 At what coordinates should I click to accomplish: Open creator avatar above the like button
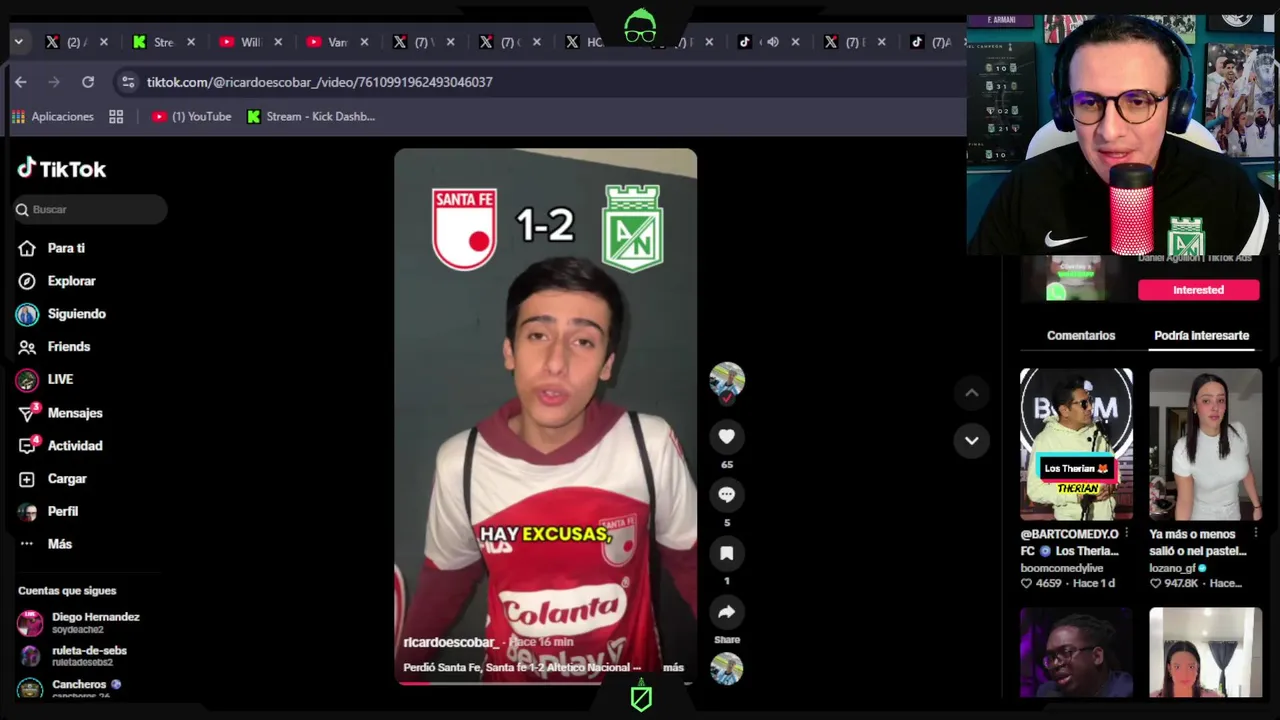click(x=727, y=381)
